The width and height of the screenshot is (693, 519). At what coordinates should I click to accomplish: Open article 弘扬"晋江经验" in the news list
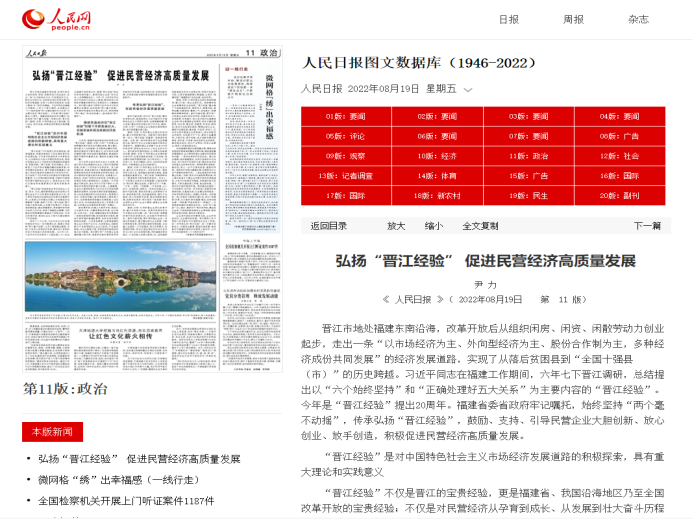(139, 459)
